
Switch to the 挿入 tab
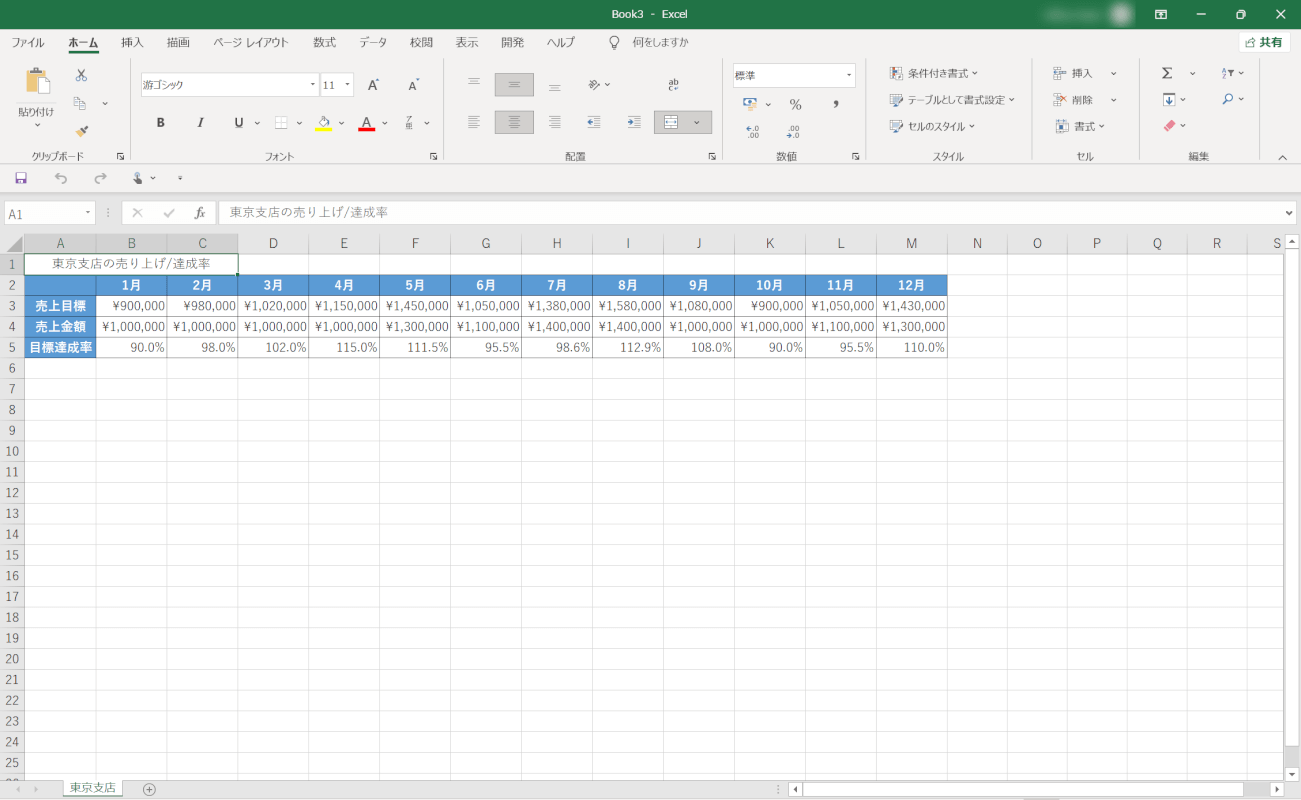pyautogui.click(x=132, y=43)
